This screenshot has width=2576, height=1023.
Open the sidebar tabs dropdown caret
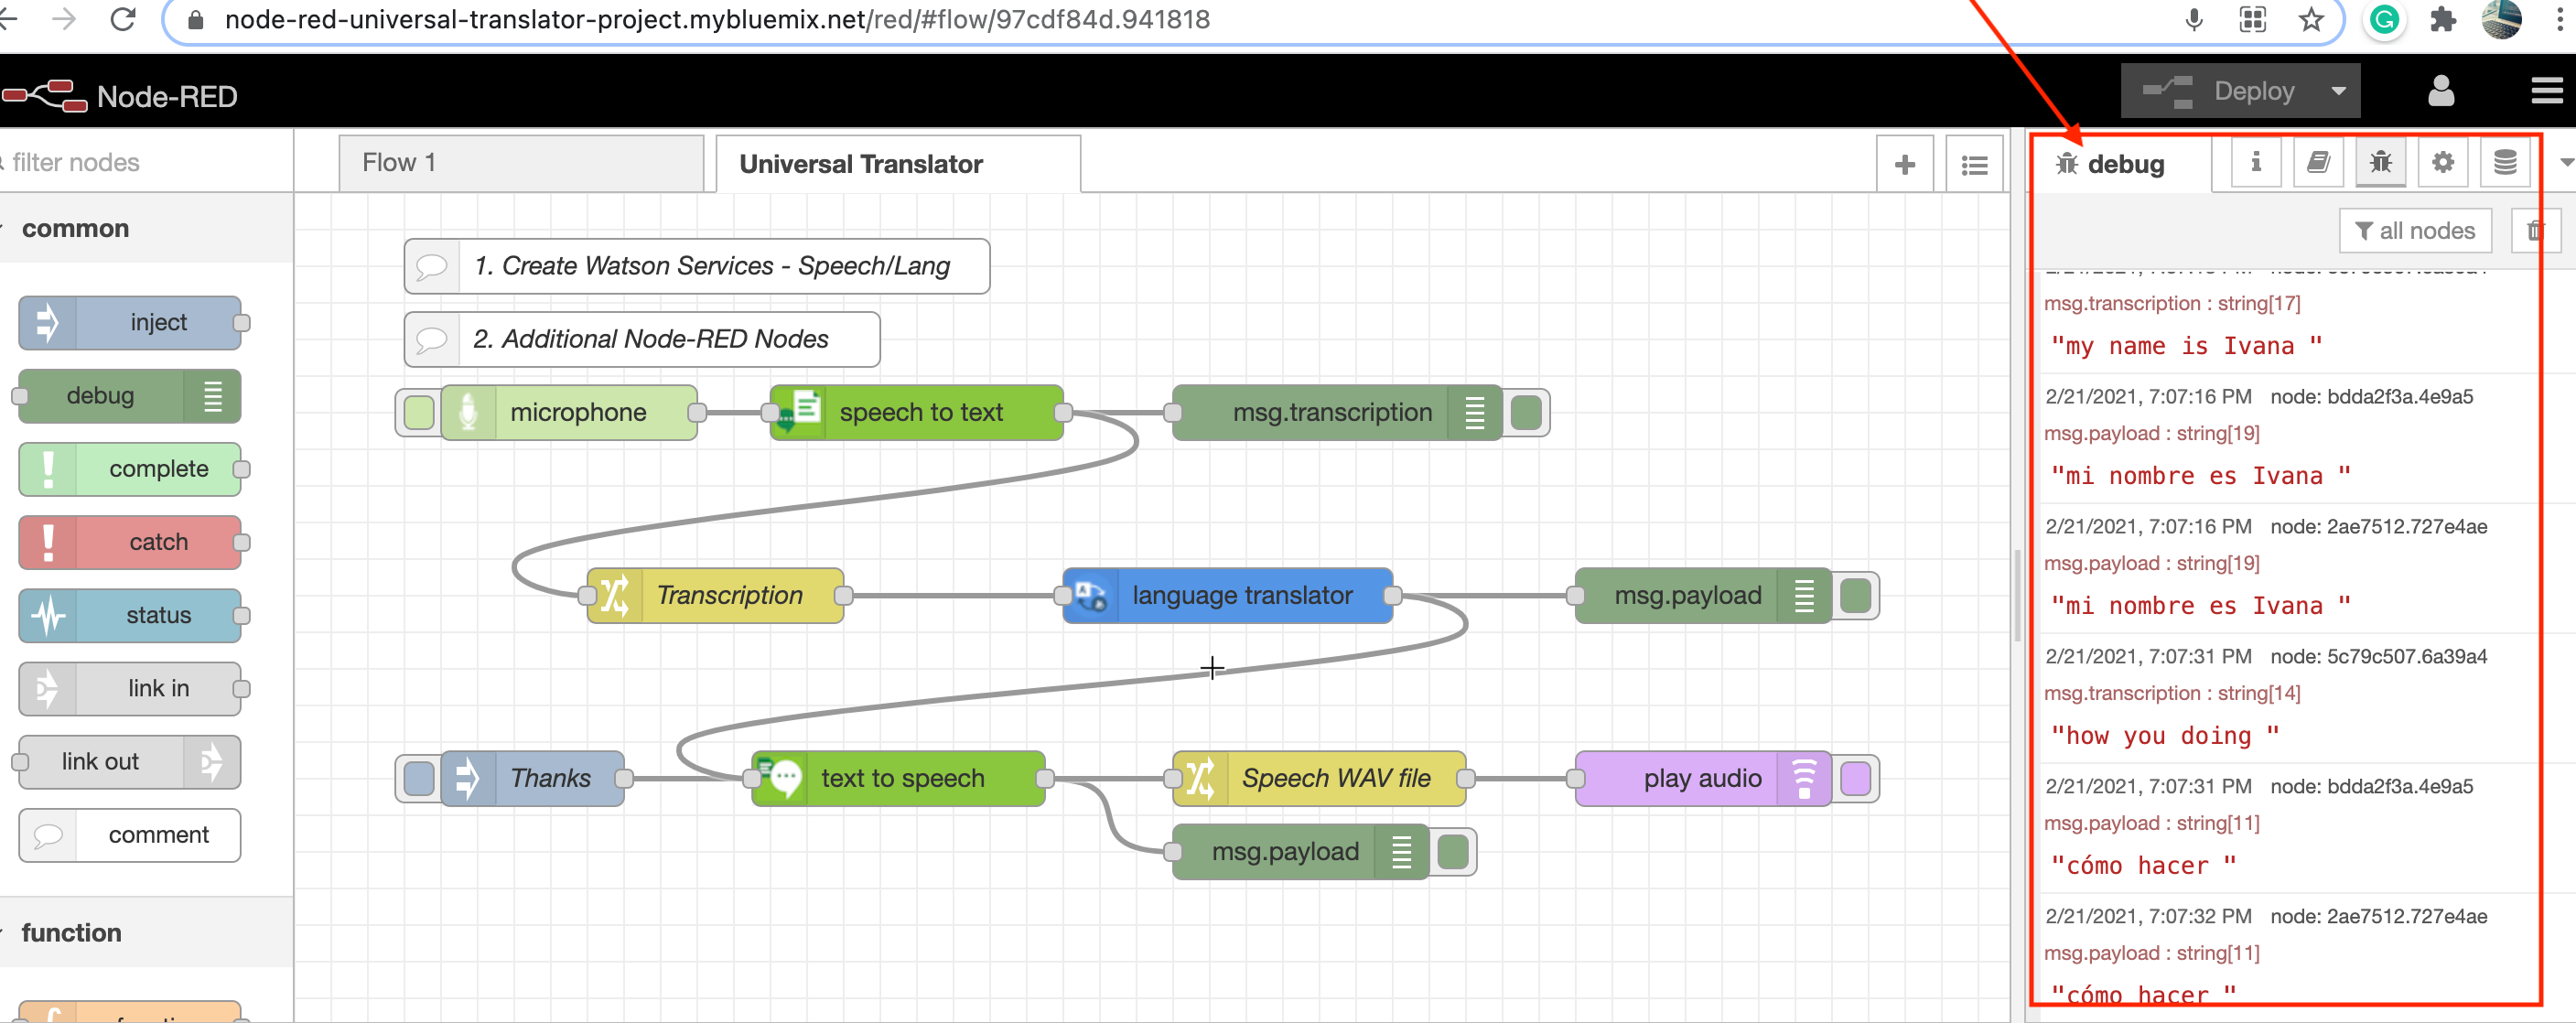point(2563,163)
